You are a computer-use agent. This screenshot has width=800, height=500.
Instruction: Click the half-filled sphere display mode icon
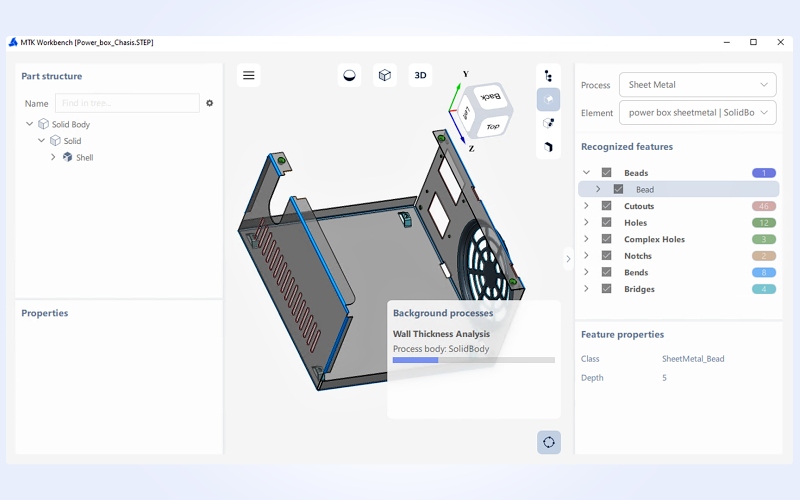pos(349,75)
